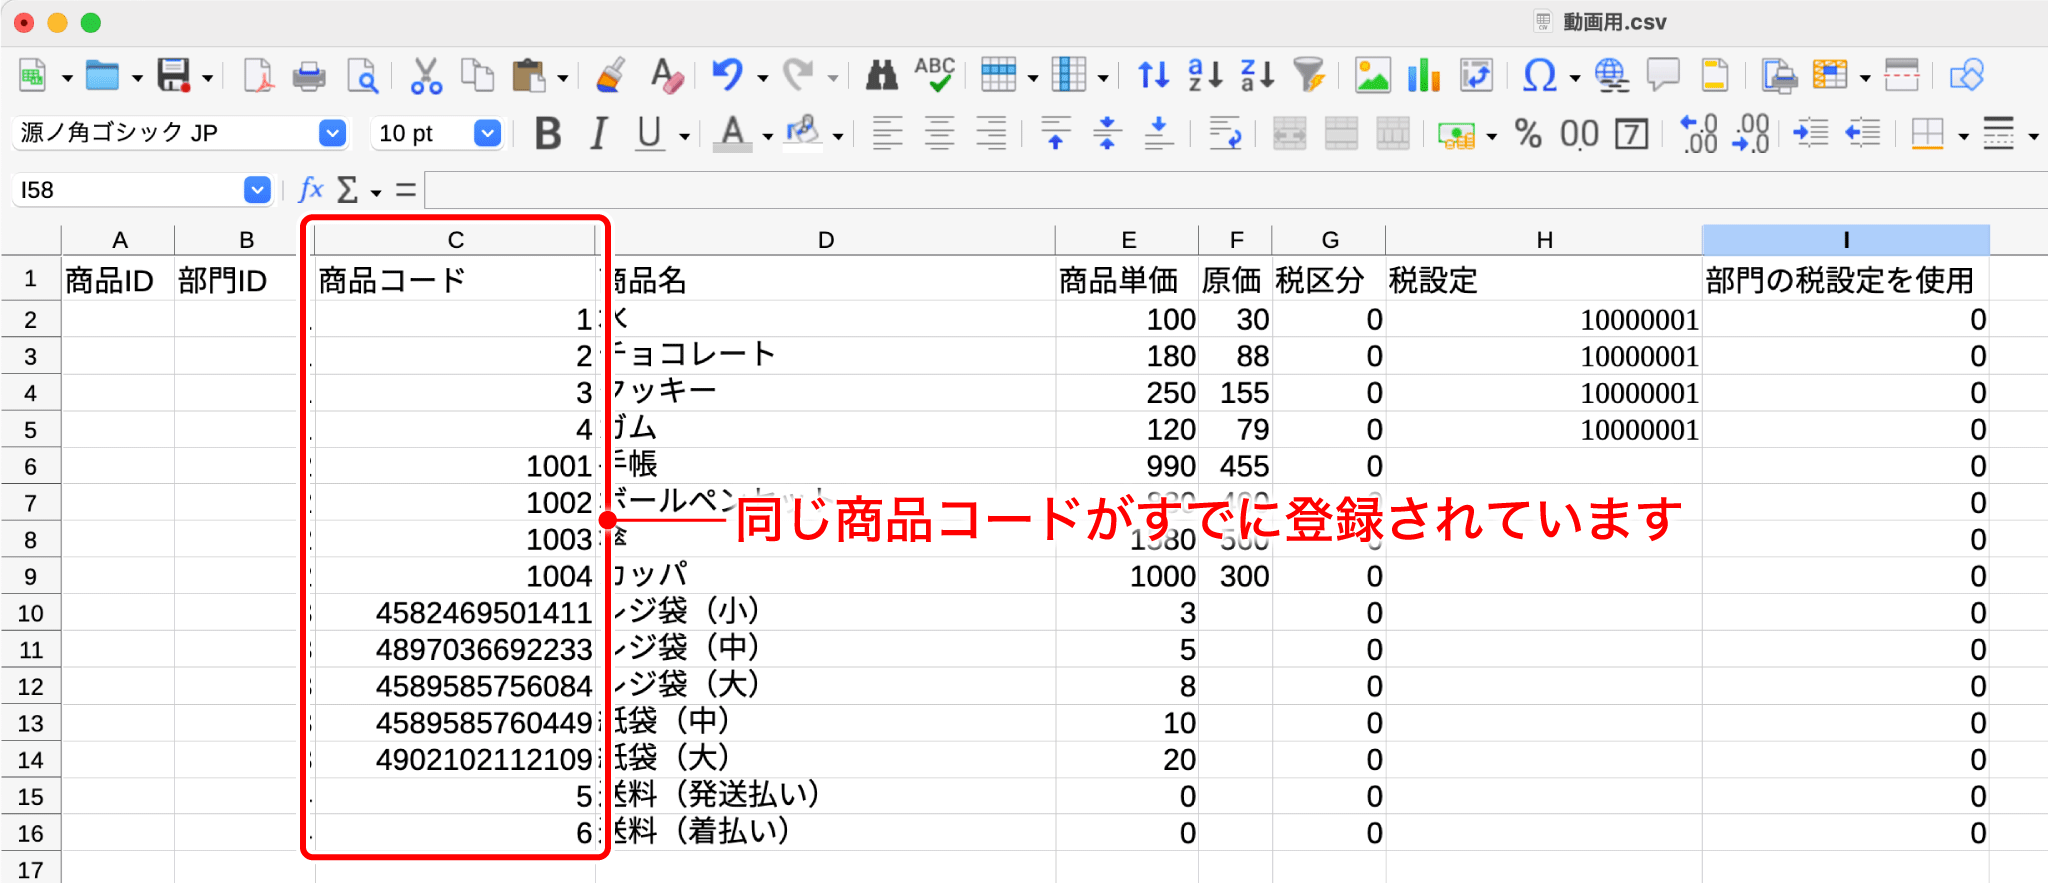The height and width of the screenshot is (883, 2048).
Task: Insert Pivot Table icon
Action: [x=1476, y=75]
